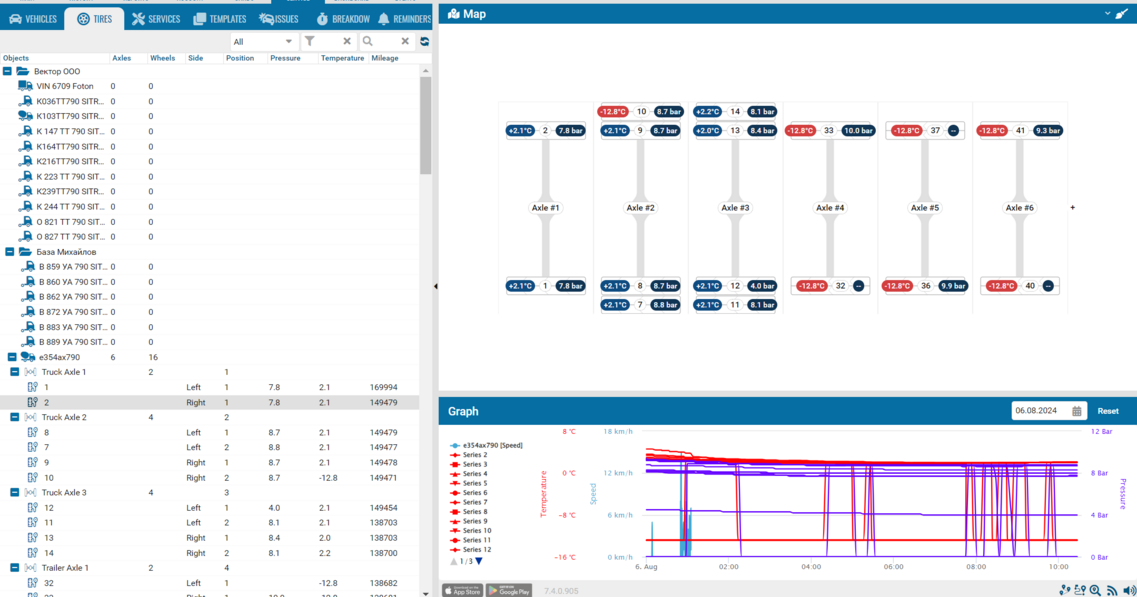Open the Services tab
Image resolution: width=1137 pixels, height=597 pixels.
(x=156, y=19)
